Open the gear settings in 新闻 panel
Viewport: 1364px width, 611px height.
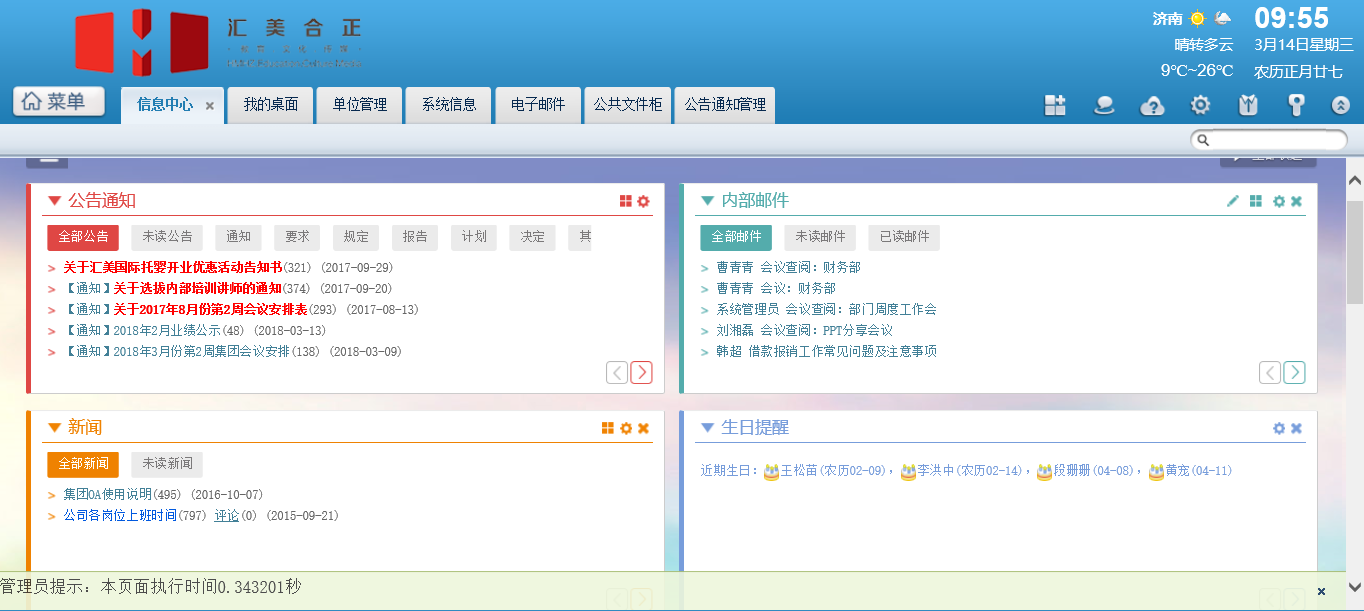tap(626, 428)
